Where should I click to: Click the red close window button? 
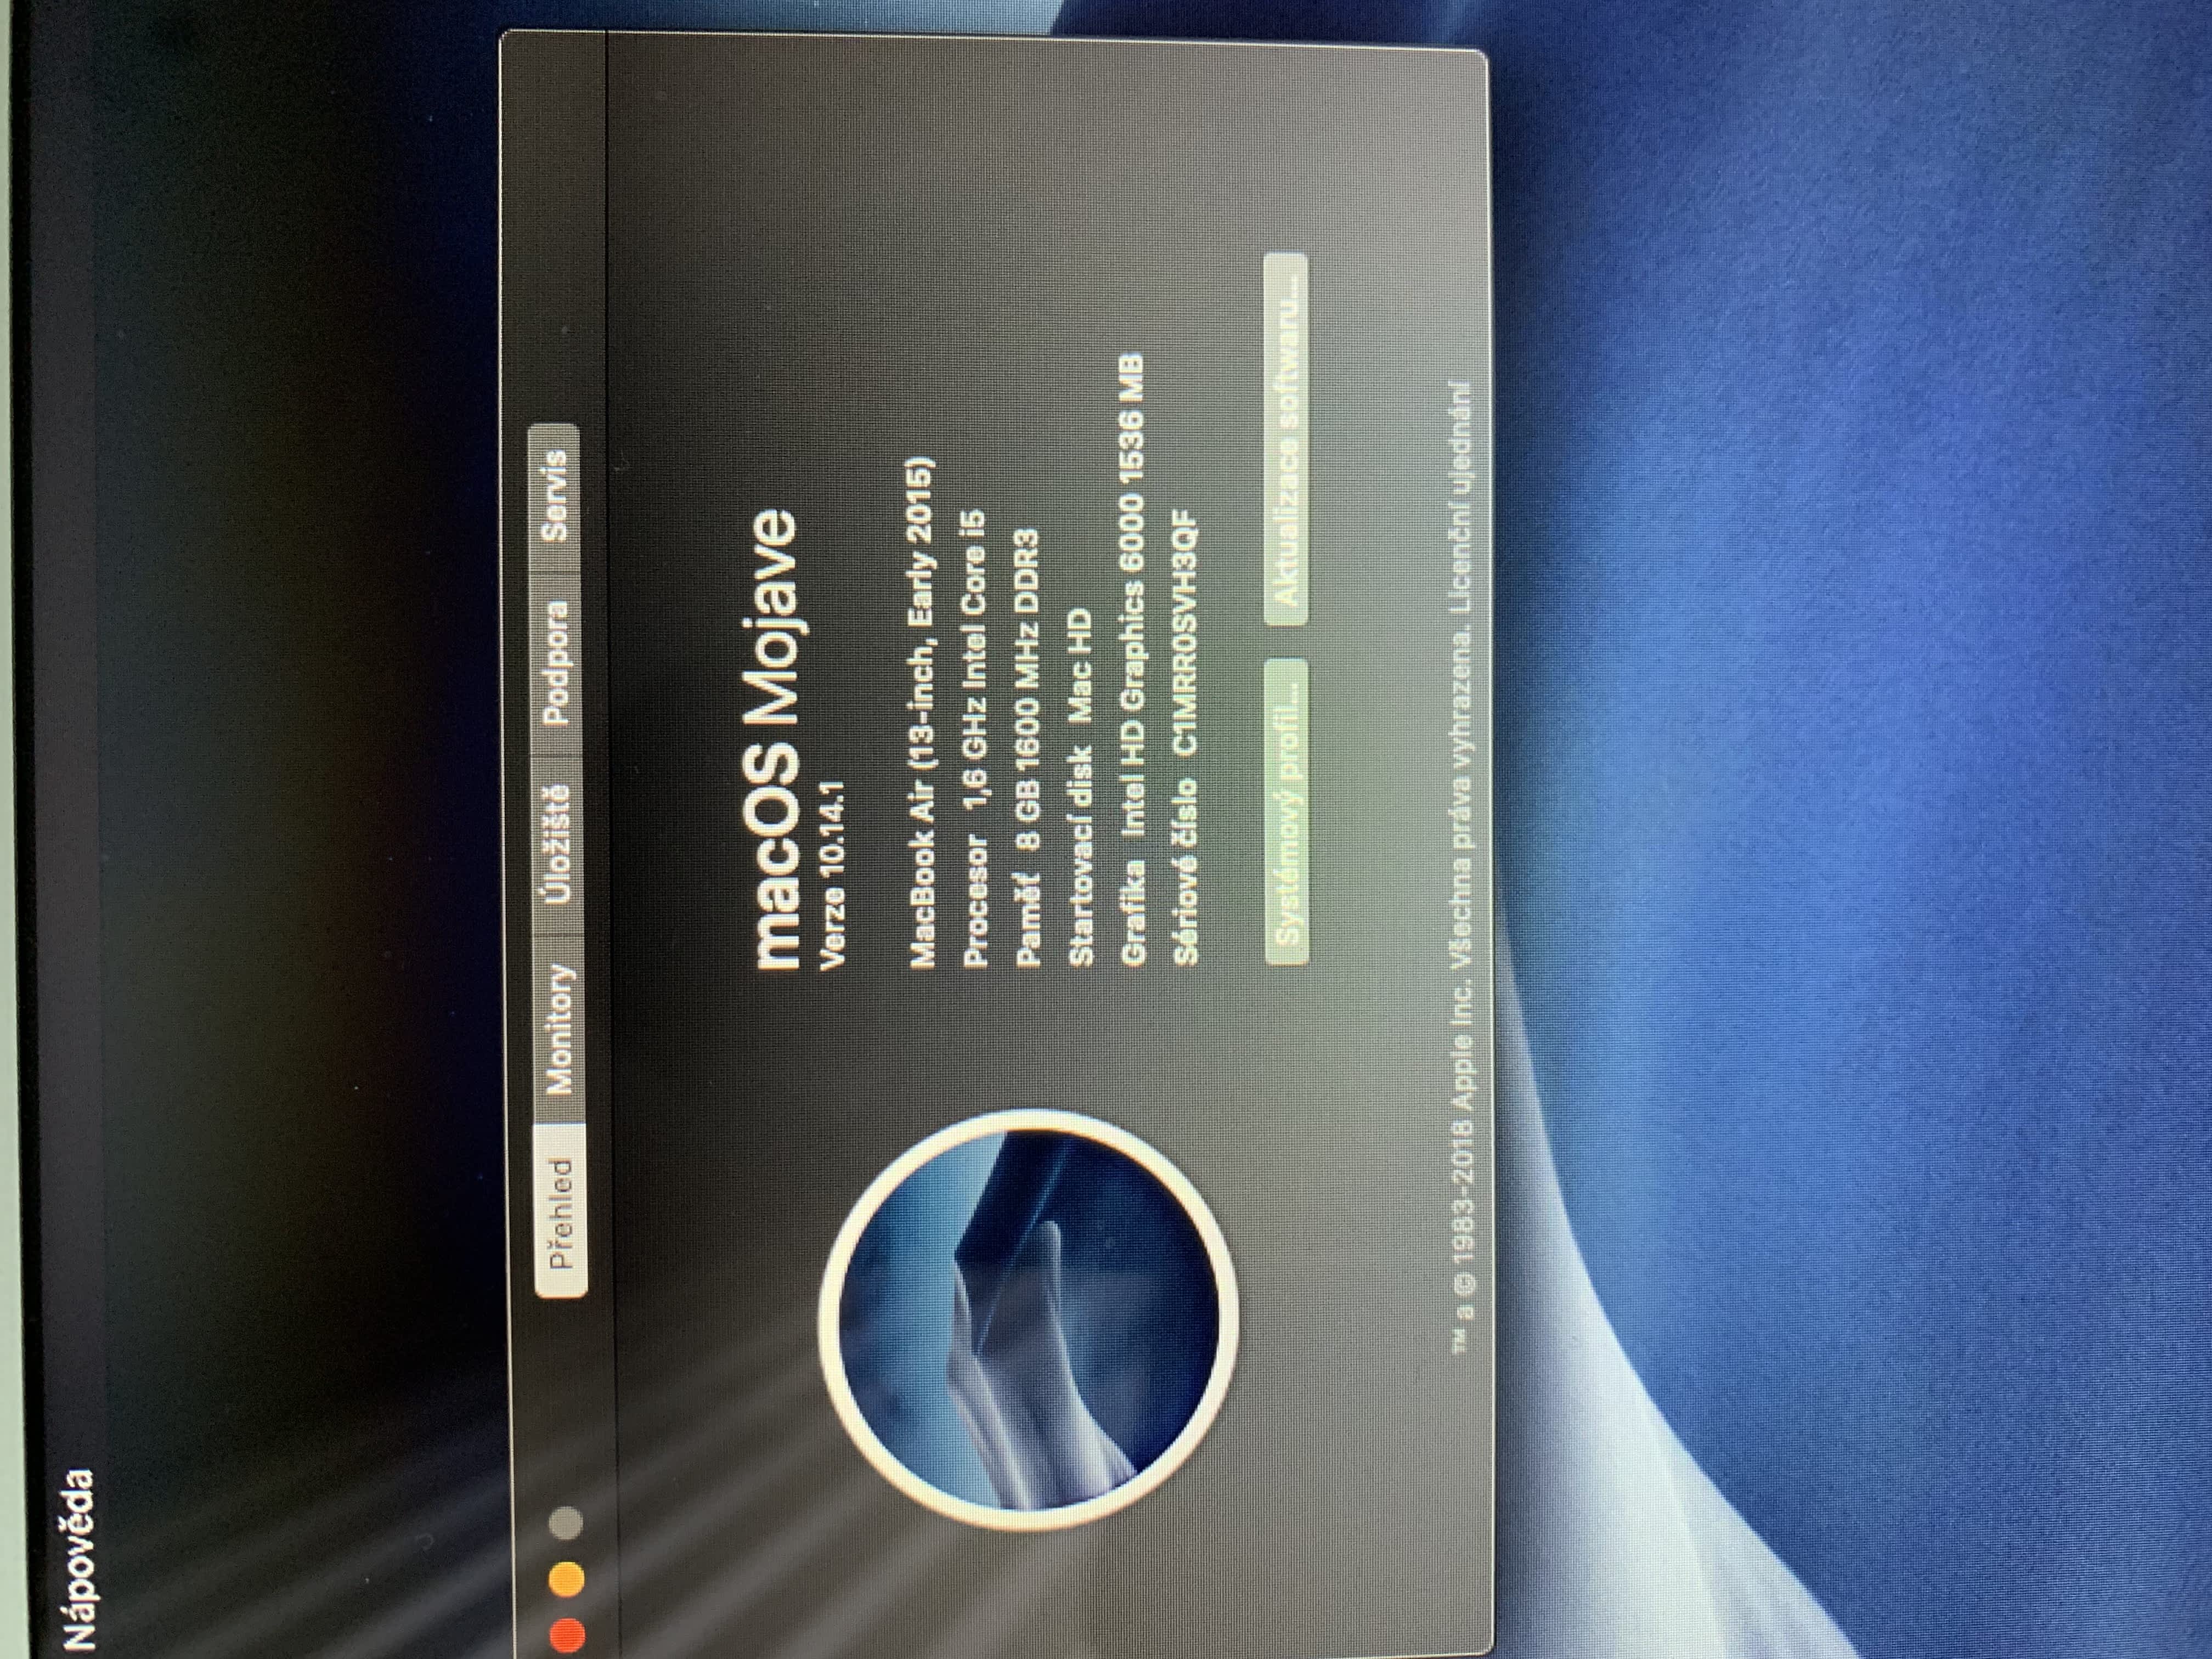click(567, 1636)
